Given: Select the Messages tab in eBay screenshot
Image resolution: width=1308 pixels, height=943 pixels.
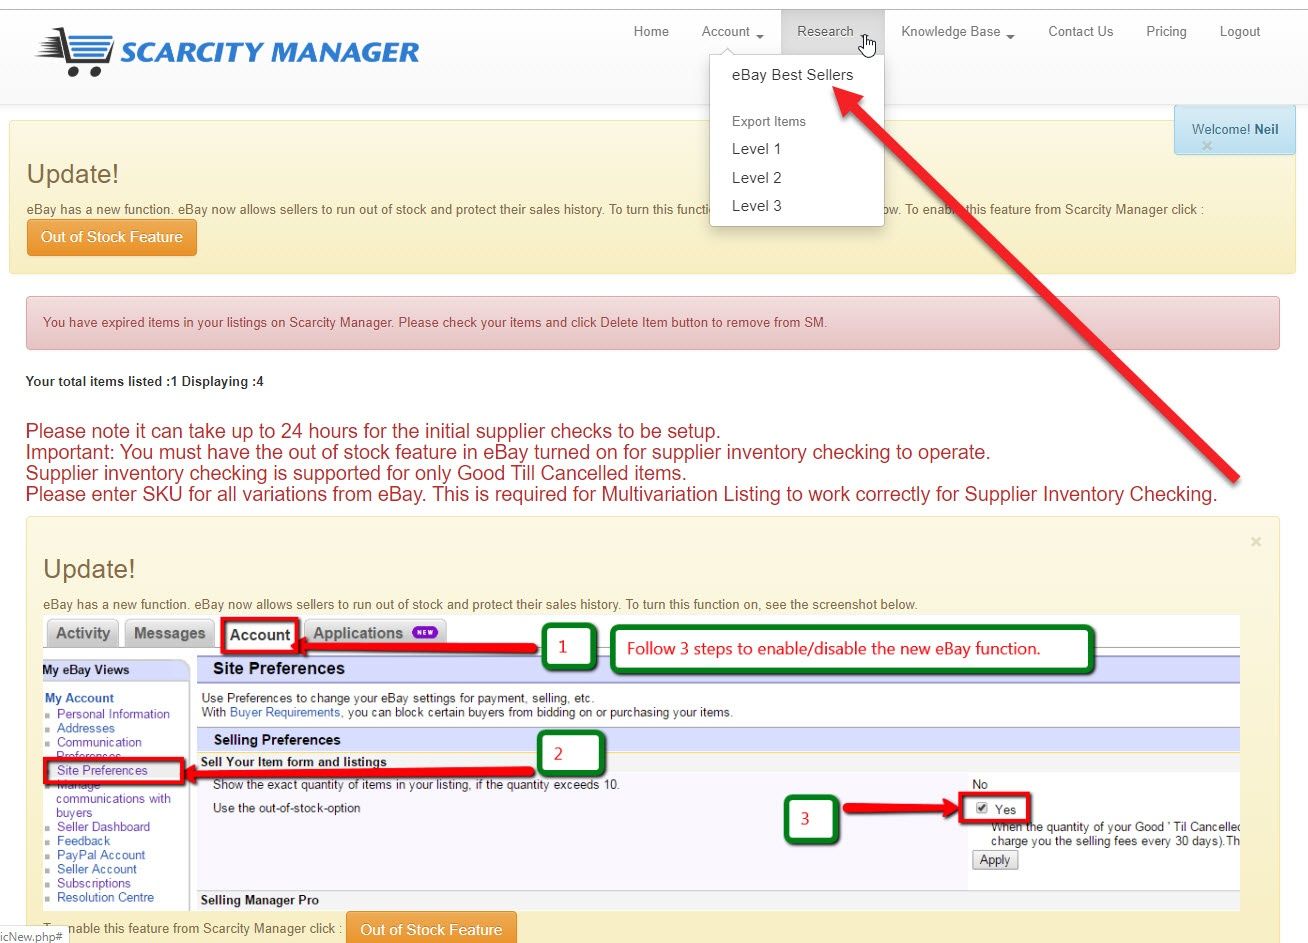Looking at the screenshot, I should pos(169,633).
